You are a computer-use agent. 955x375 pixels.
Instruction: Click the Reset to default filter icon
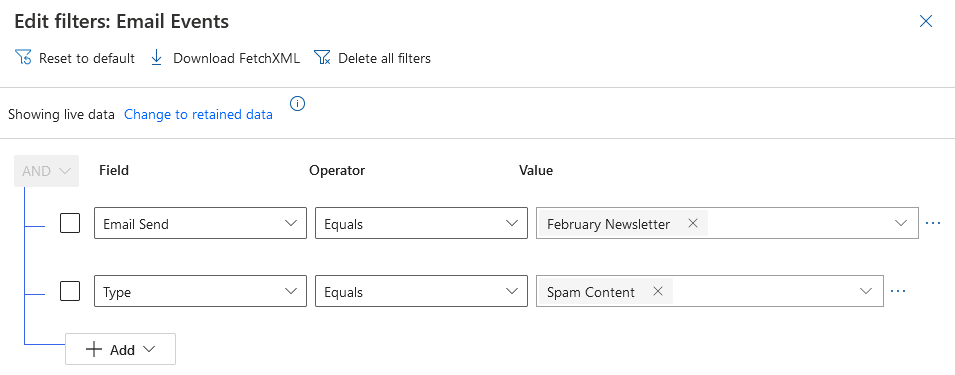pos(23,58)
